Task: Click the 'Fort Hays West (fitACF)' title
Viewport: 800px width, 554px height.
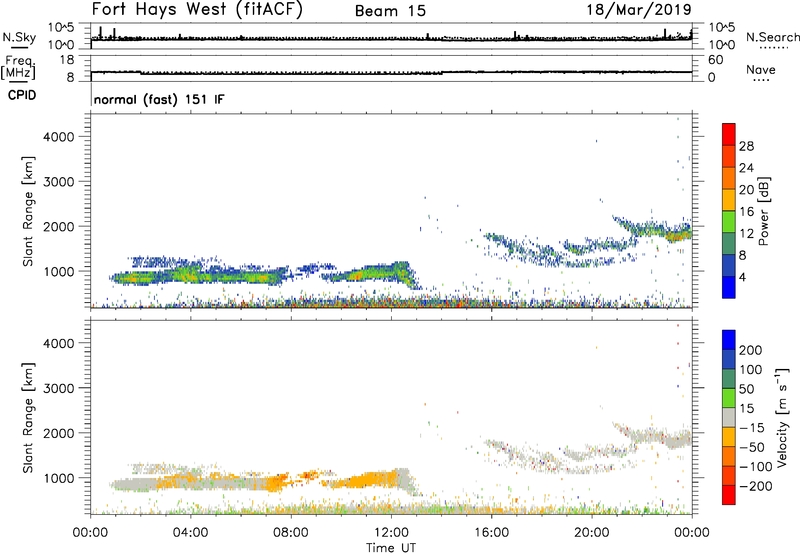Action: click(197, 10)
